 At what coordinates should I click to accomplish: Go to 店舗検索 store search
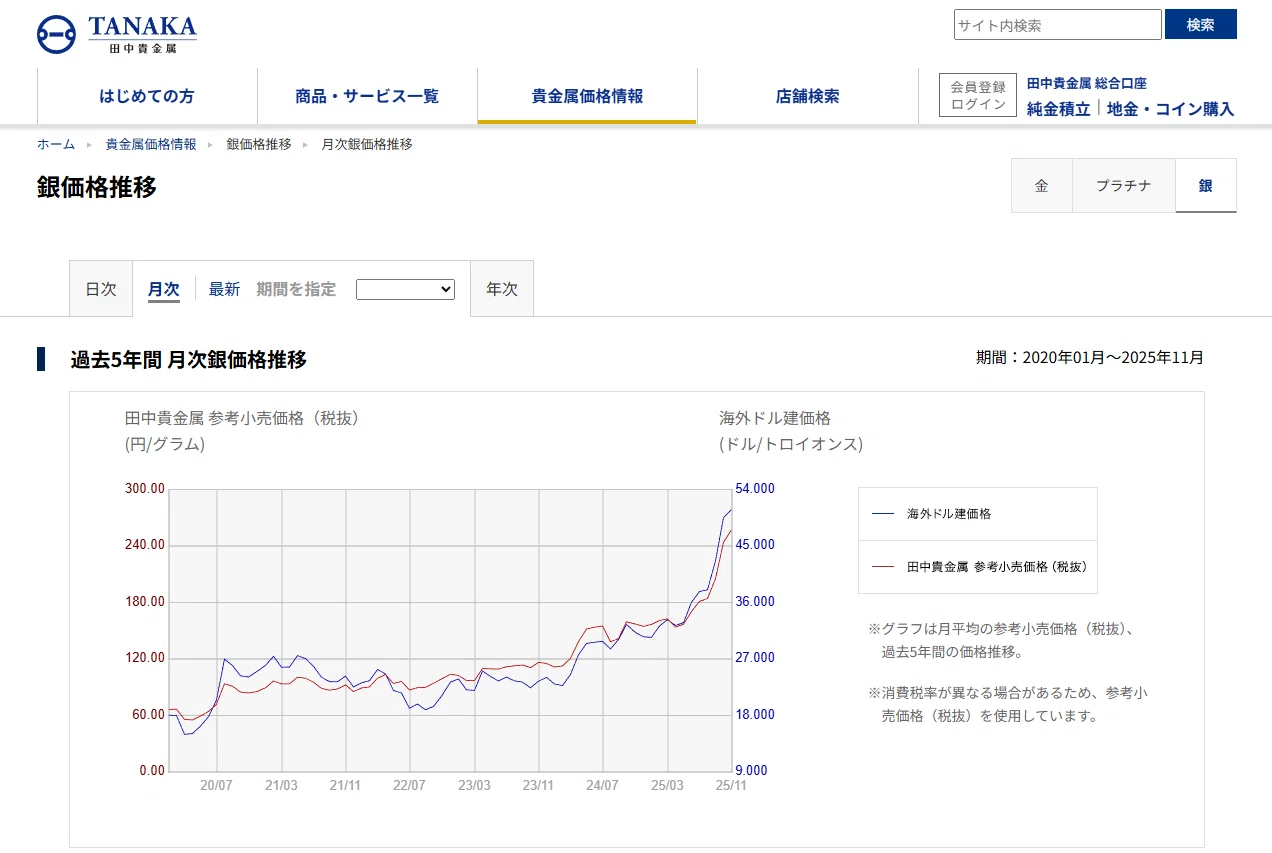click(x=807, y=96)
